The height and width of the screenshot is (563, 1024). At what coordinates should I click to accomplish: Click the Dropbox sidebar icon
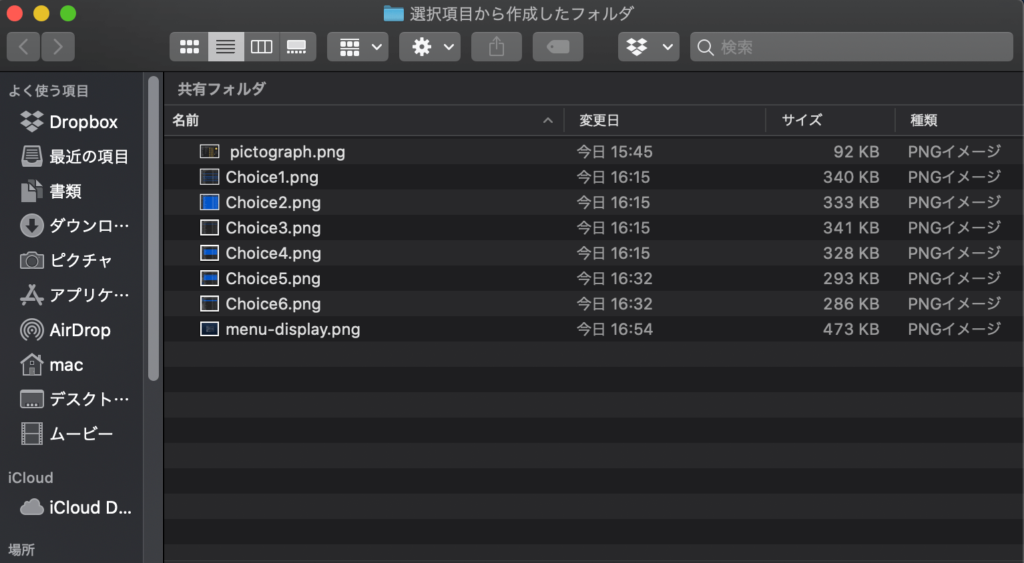point(31,121)
